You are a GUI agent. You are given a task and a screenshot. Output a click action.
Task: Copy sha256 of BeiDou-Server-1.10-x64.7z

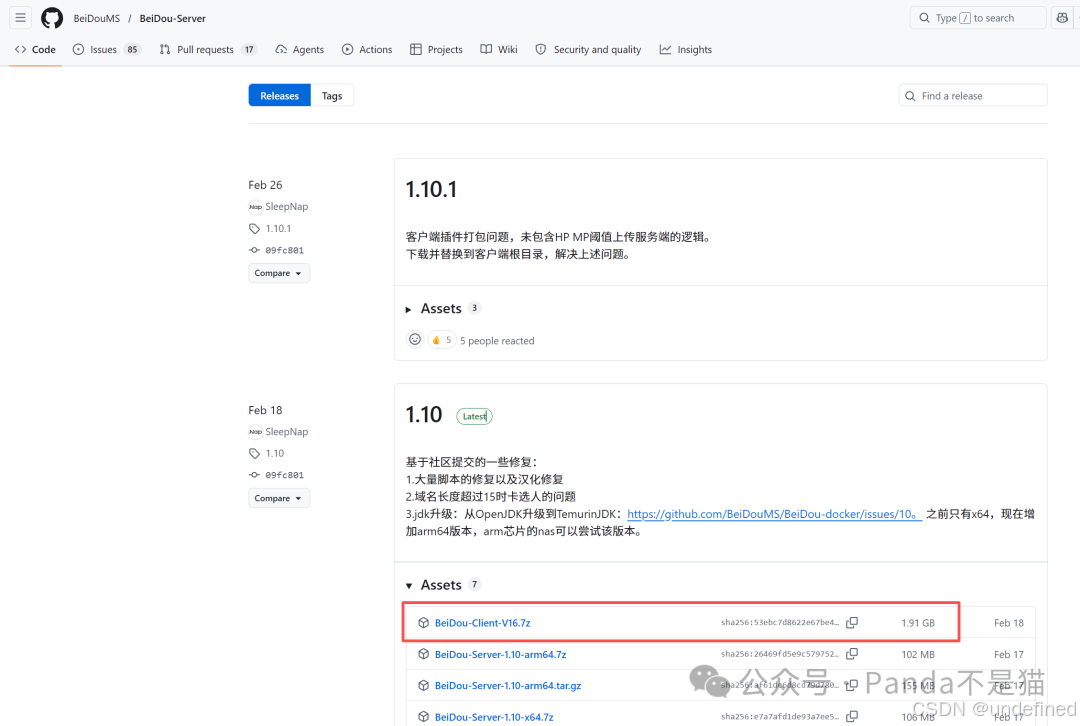tap(852, 716)
